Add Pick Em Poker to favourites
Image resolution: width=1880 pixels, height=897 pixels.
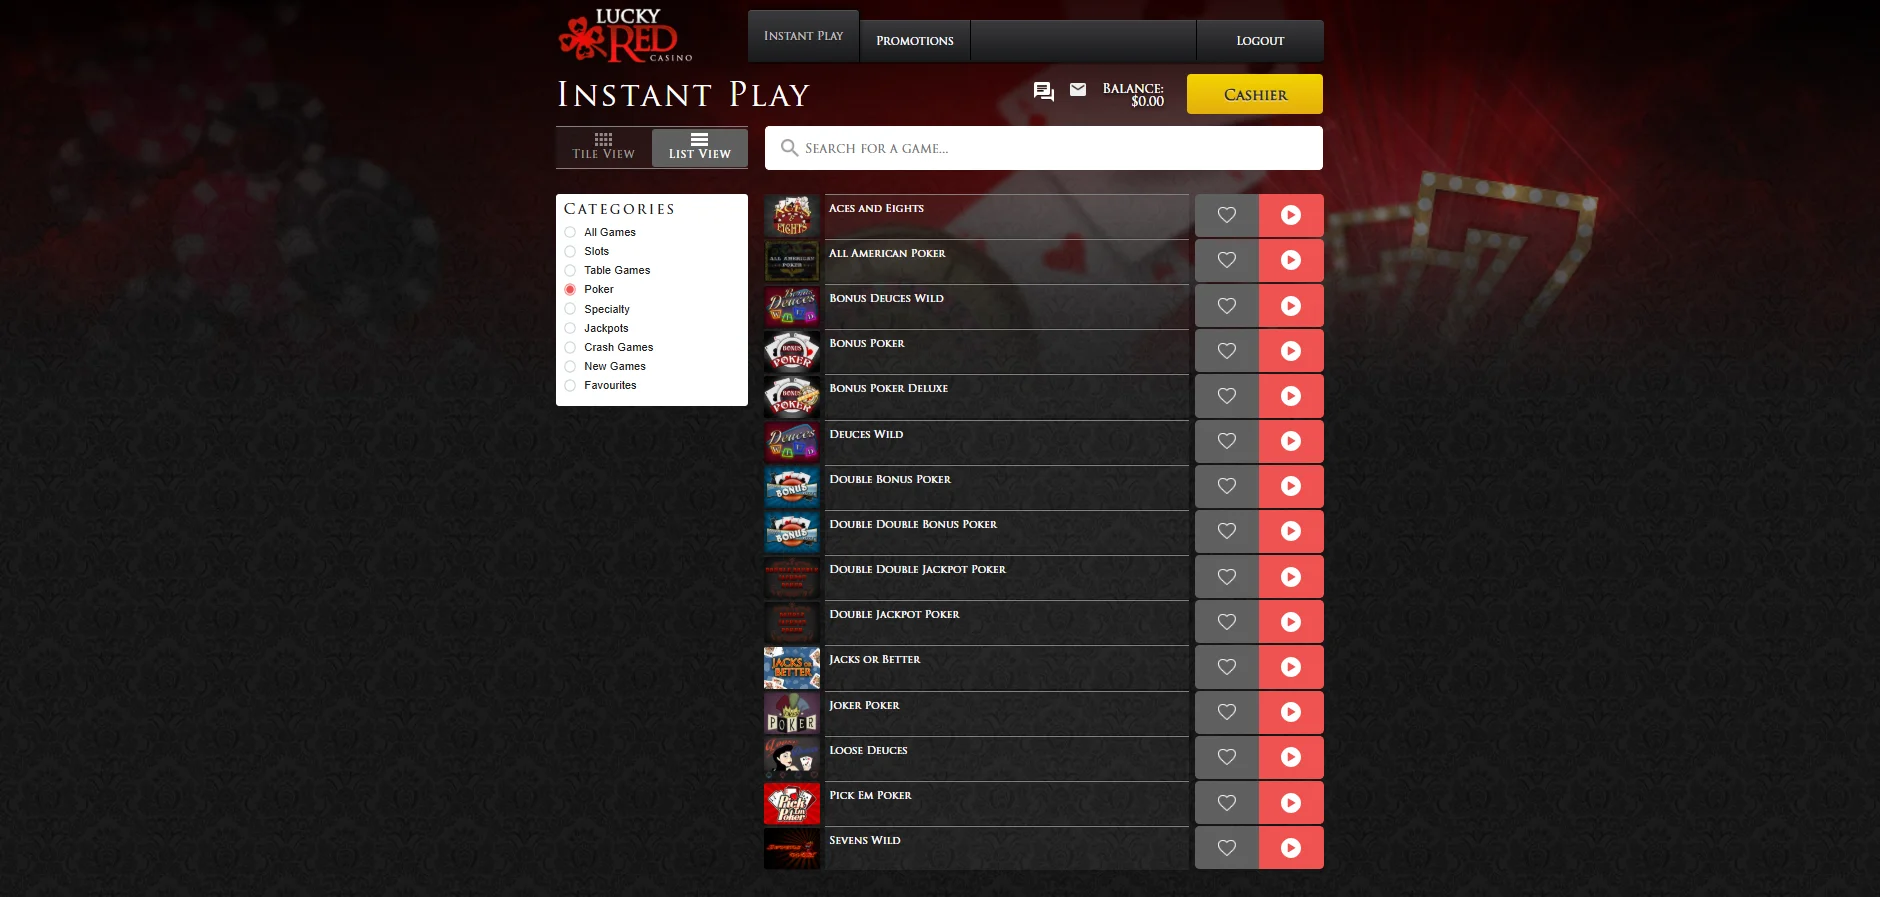point(1227,803)
